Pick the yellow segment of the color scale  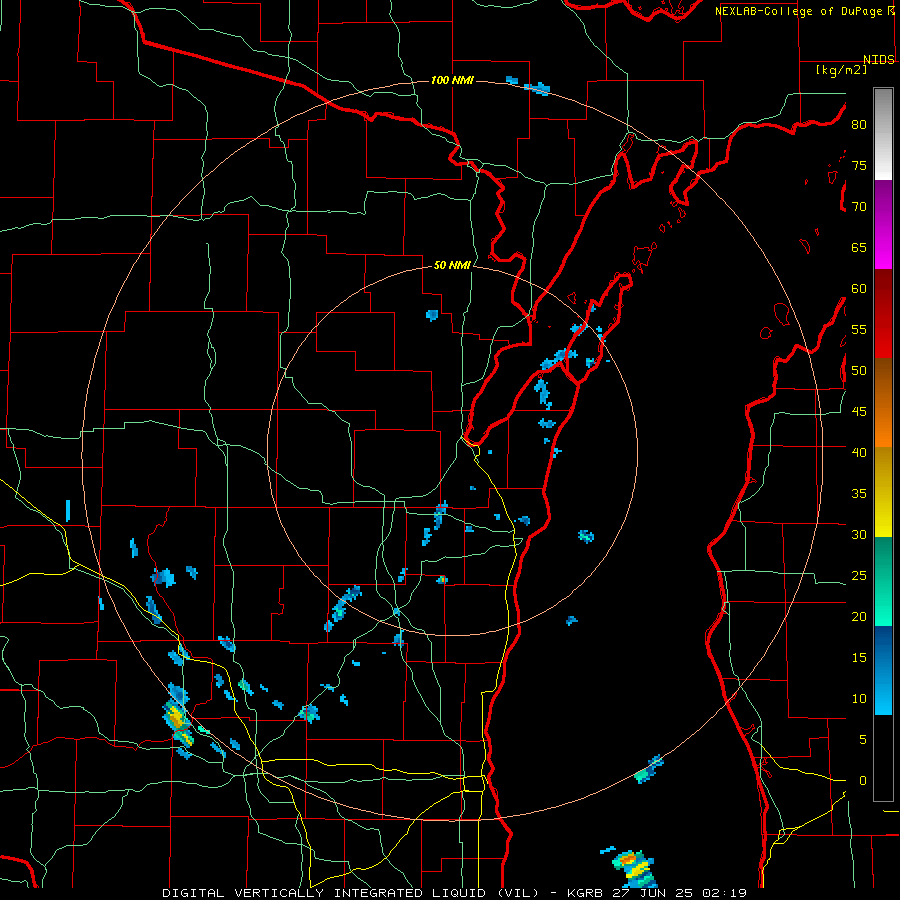pyautogui.click(x=883, y=492)
